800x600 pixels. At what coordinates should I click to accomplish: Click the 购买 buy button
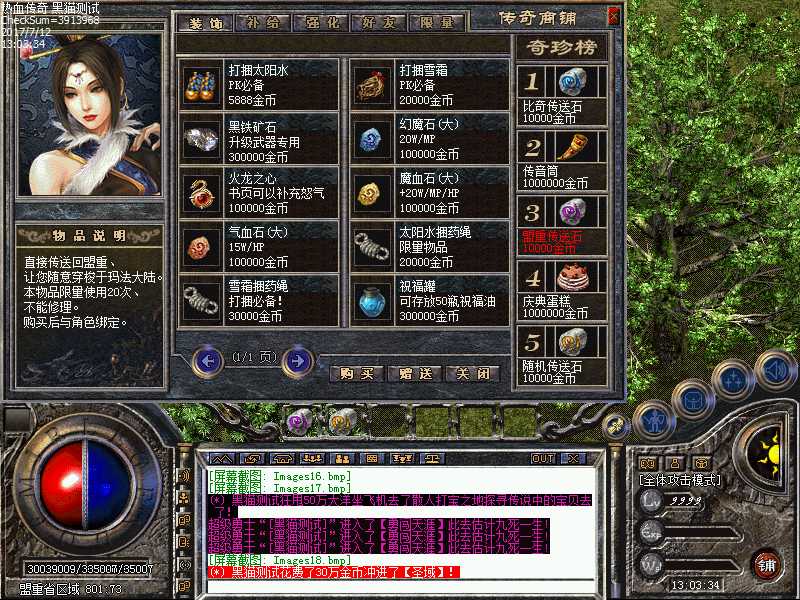pos(357,374)
